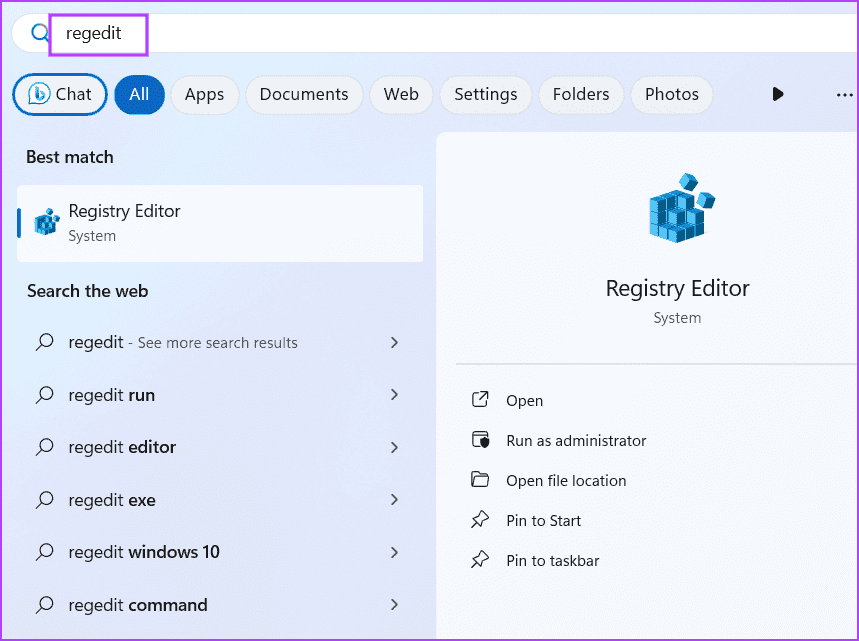Switch to the Documents filter tab

[x=304, y=94]
